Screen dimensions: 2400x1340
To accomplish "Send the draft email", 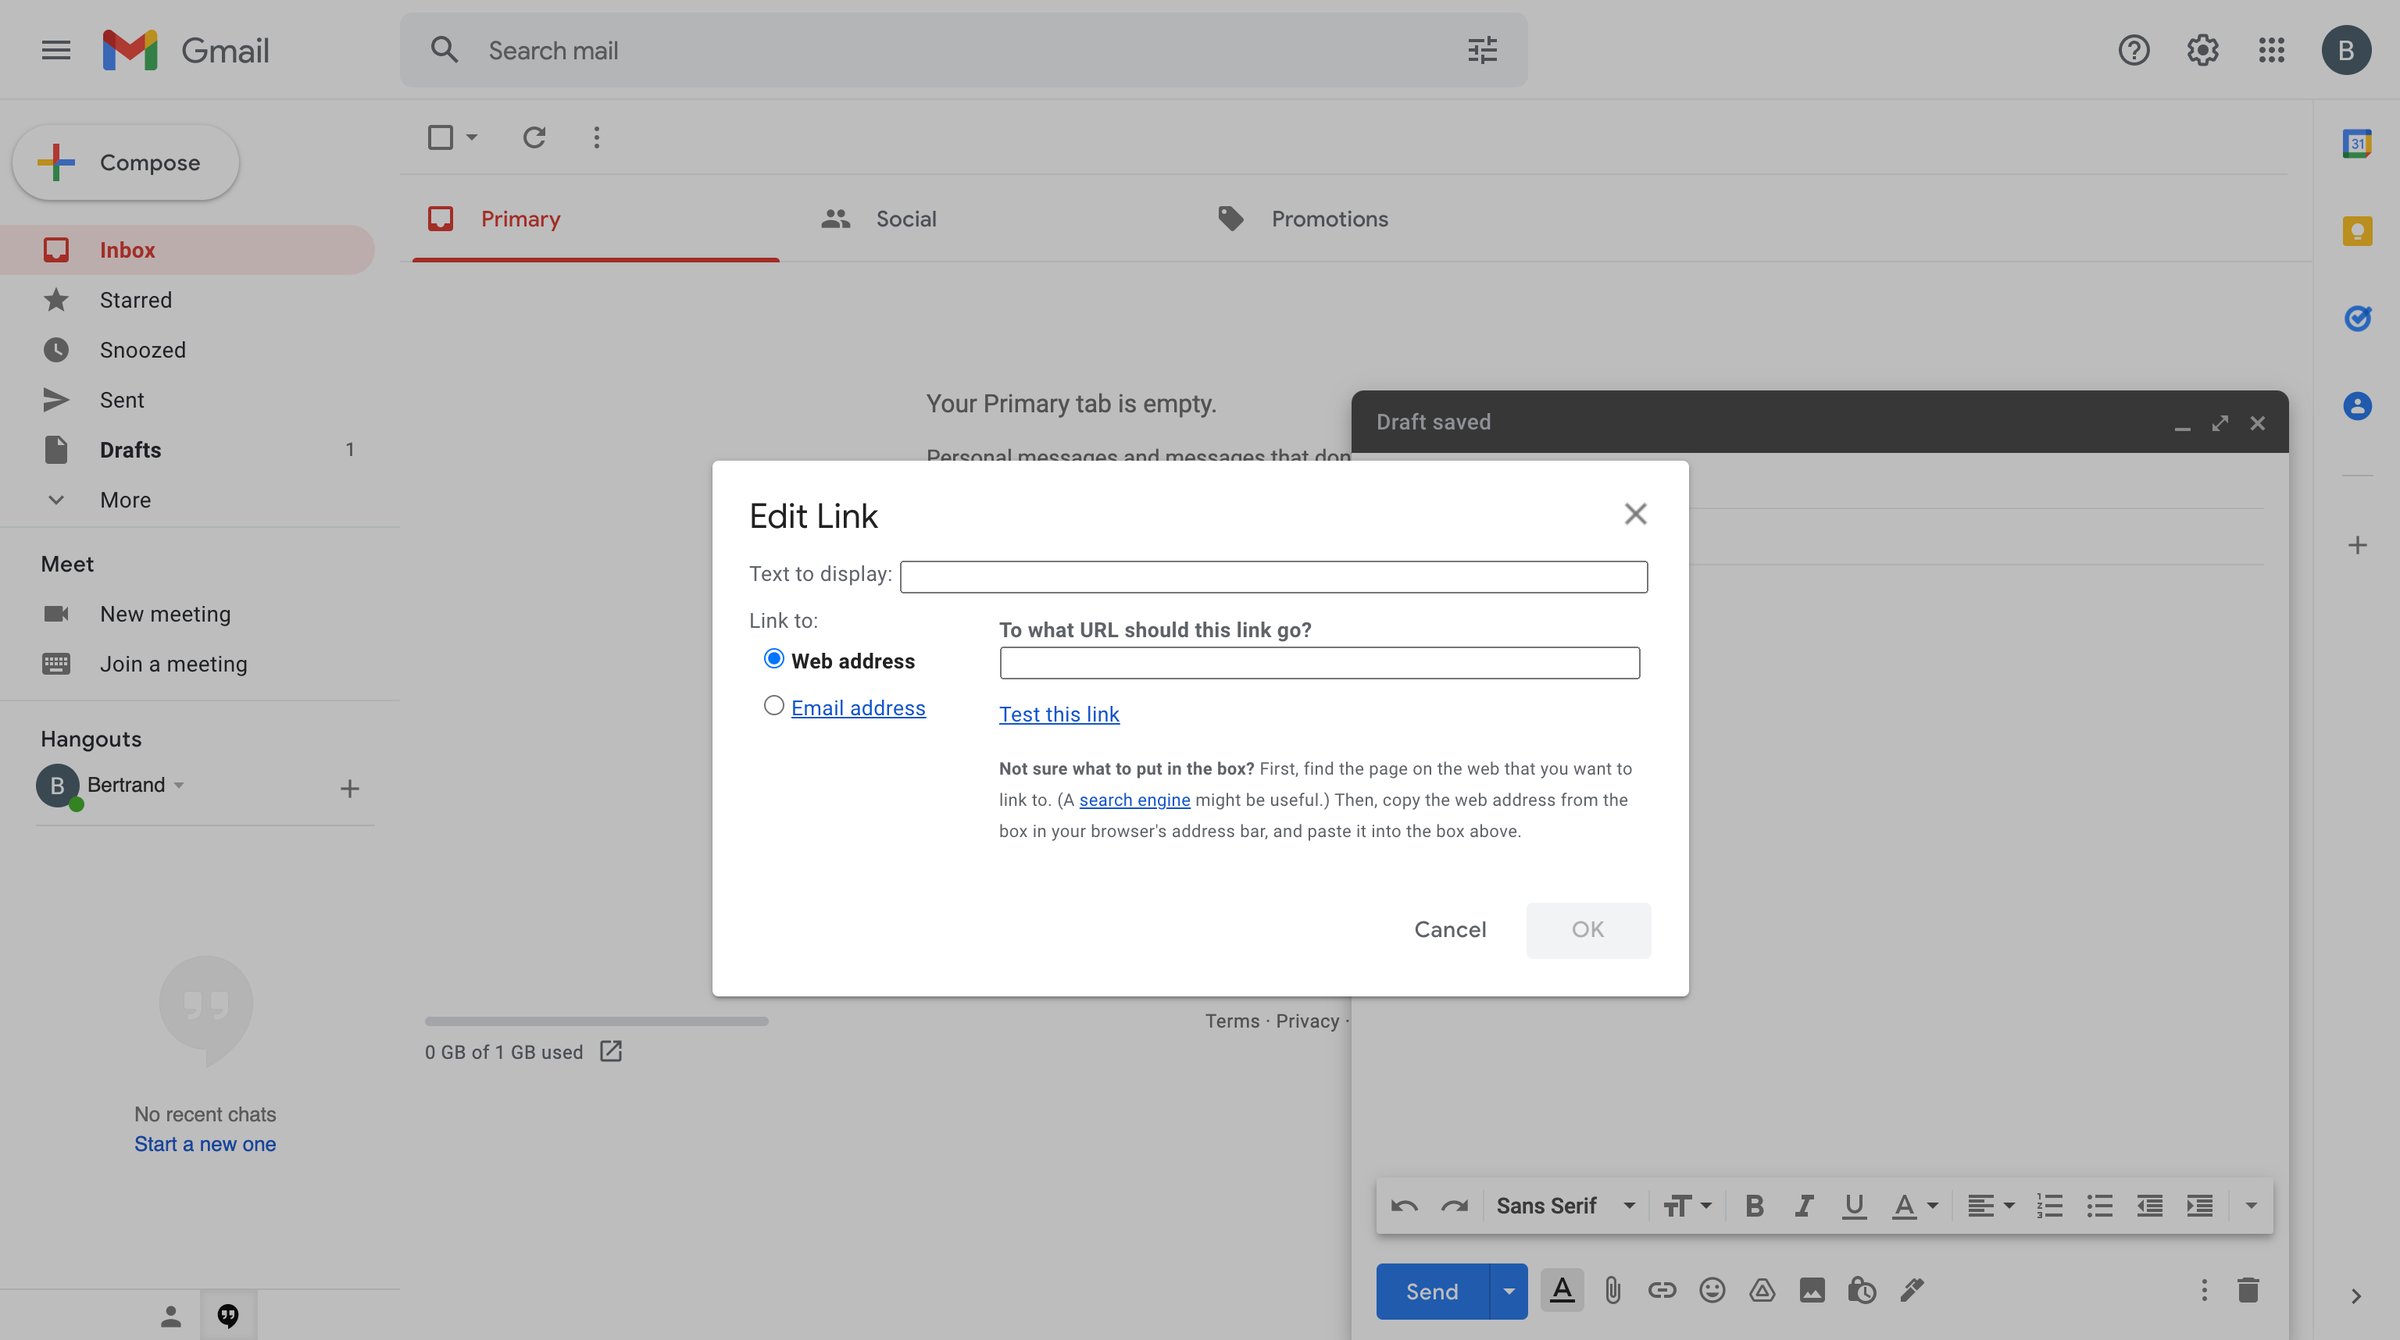I will (x=1432, y=1291).
